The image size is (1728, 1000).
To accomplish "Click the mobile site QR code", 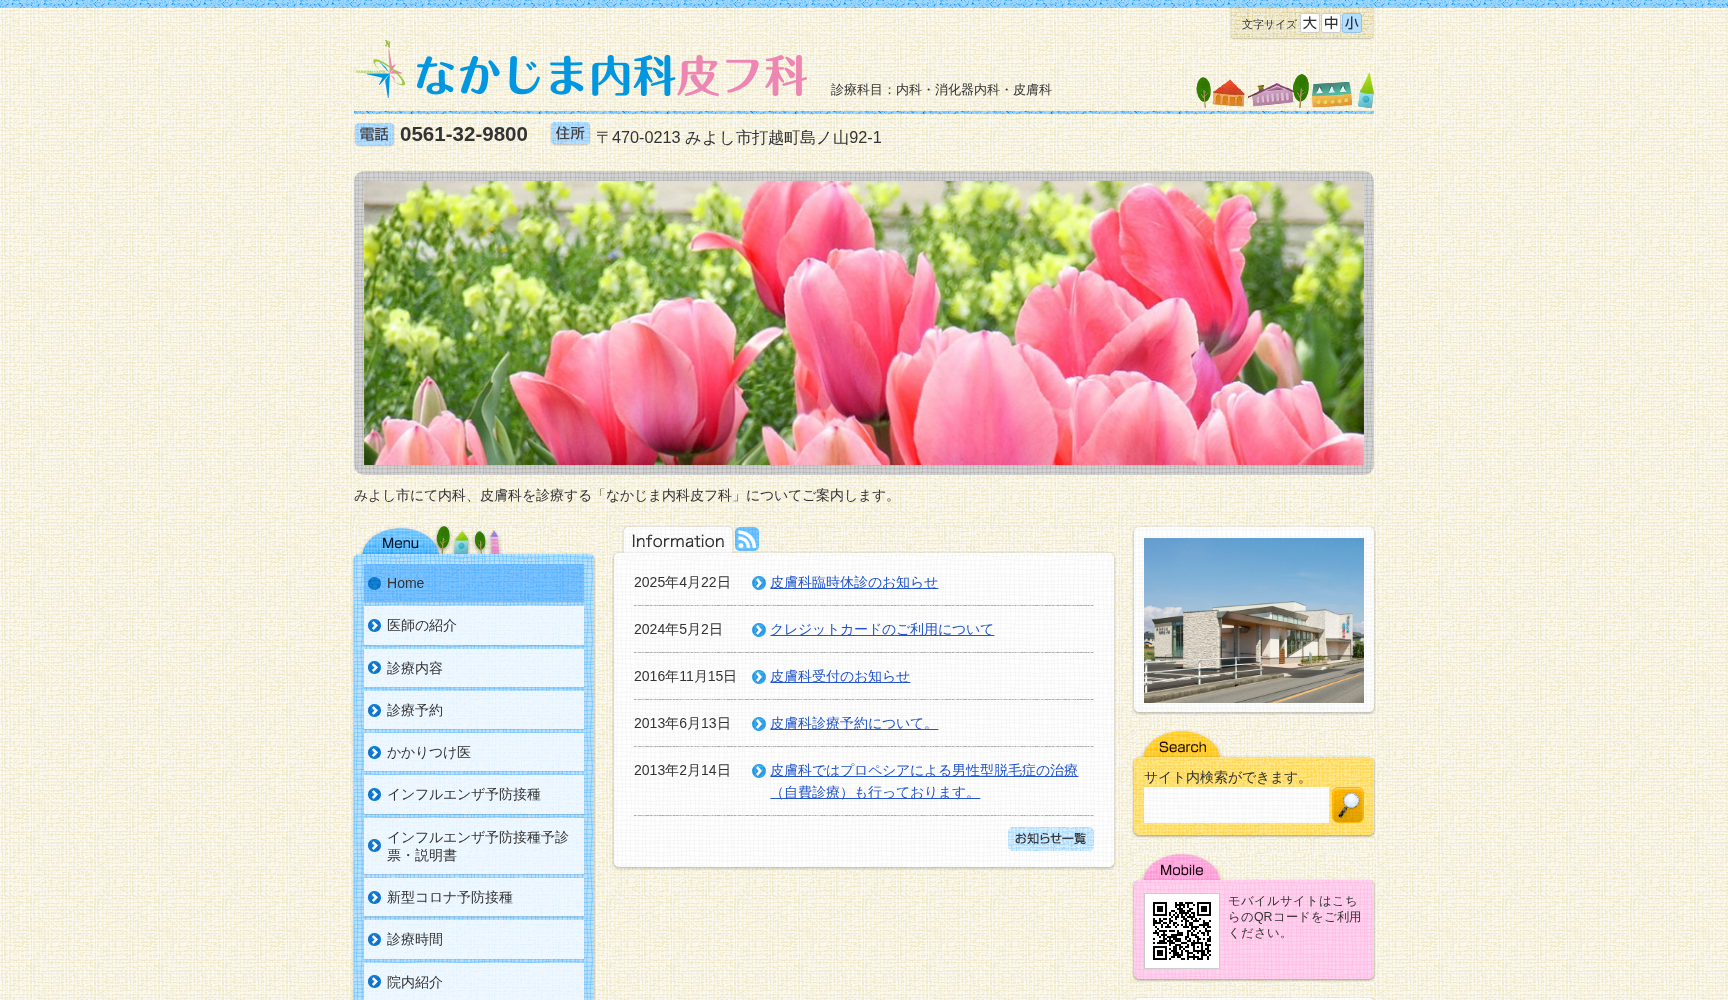I will click(1181, 931).
